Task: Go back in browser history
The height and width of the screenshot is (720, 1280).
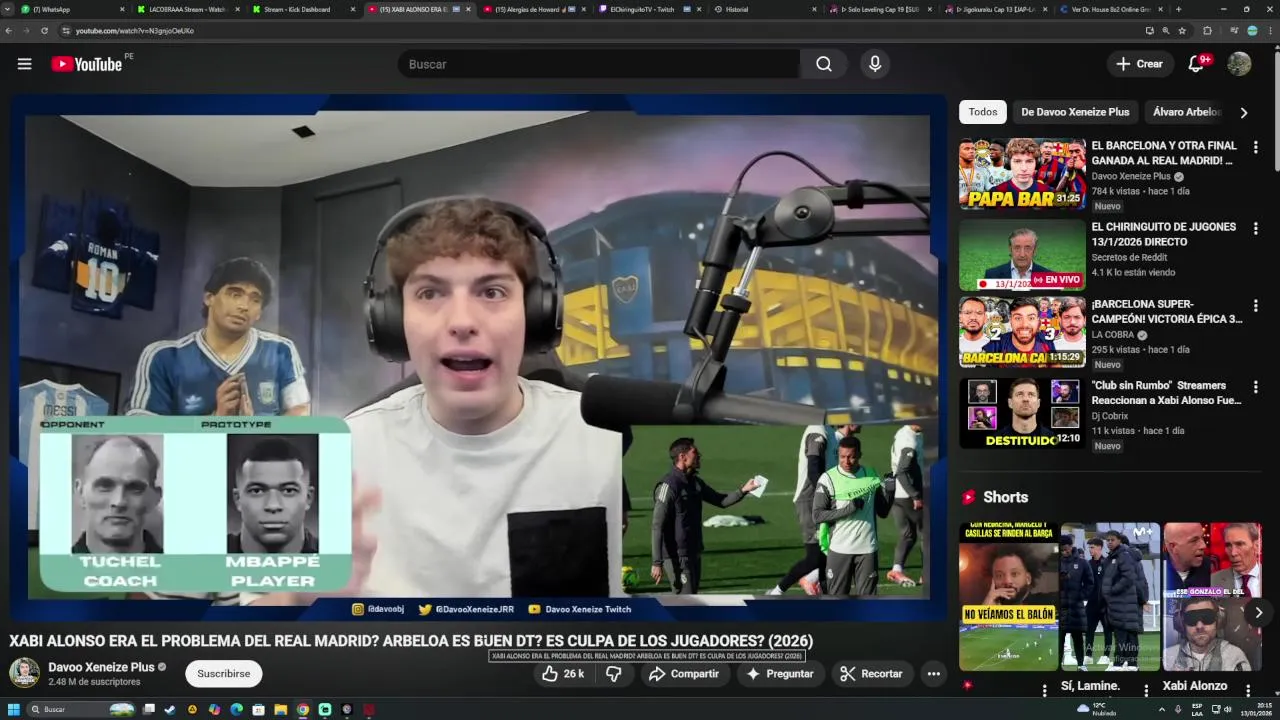Action: coord(10,31)
